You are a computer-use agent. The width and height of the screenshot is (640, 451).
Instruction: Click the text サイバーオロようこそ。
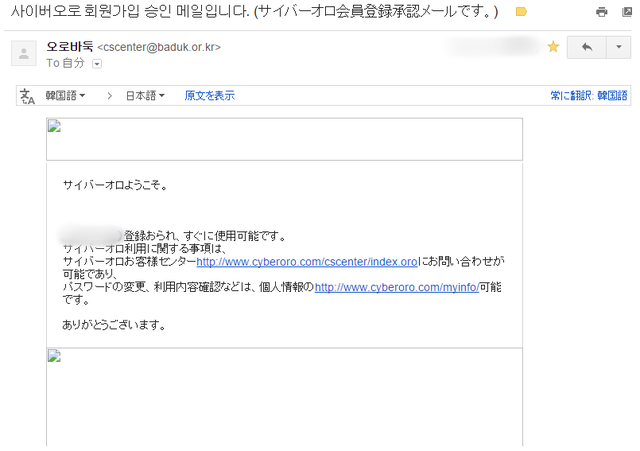pyautogui.click(x=115, y=185)
